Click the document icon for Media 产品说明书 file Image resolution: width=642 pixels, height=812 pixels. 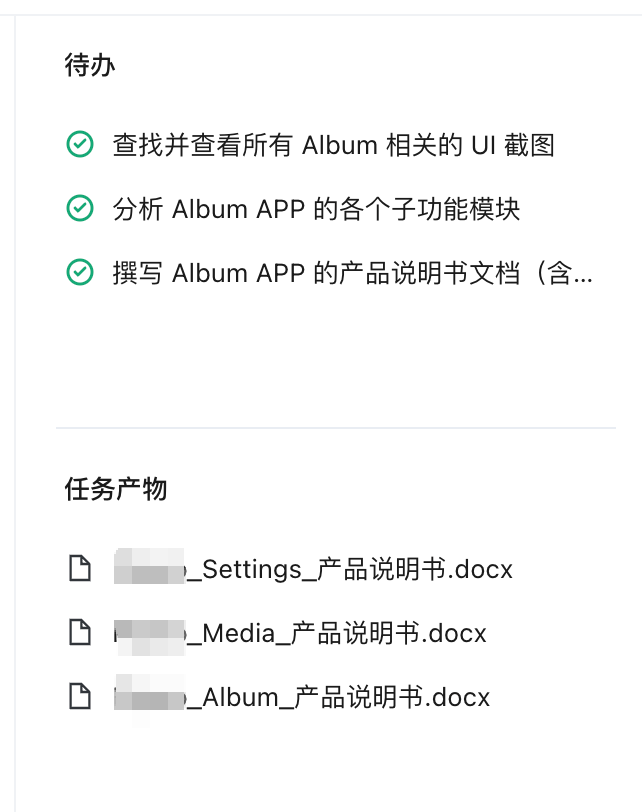[x=79, y=632]
